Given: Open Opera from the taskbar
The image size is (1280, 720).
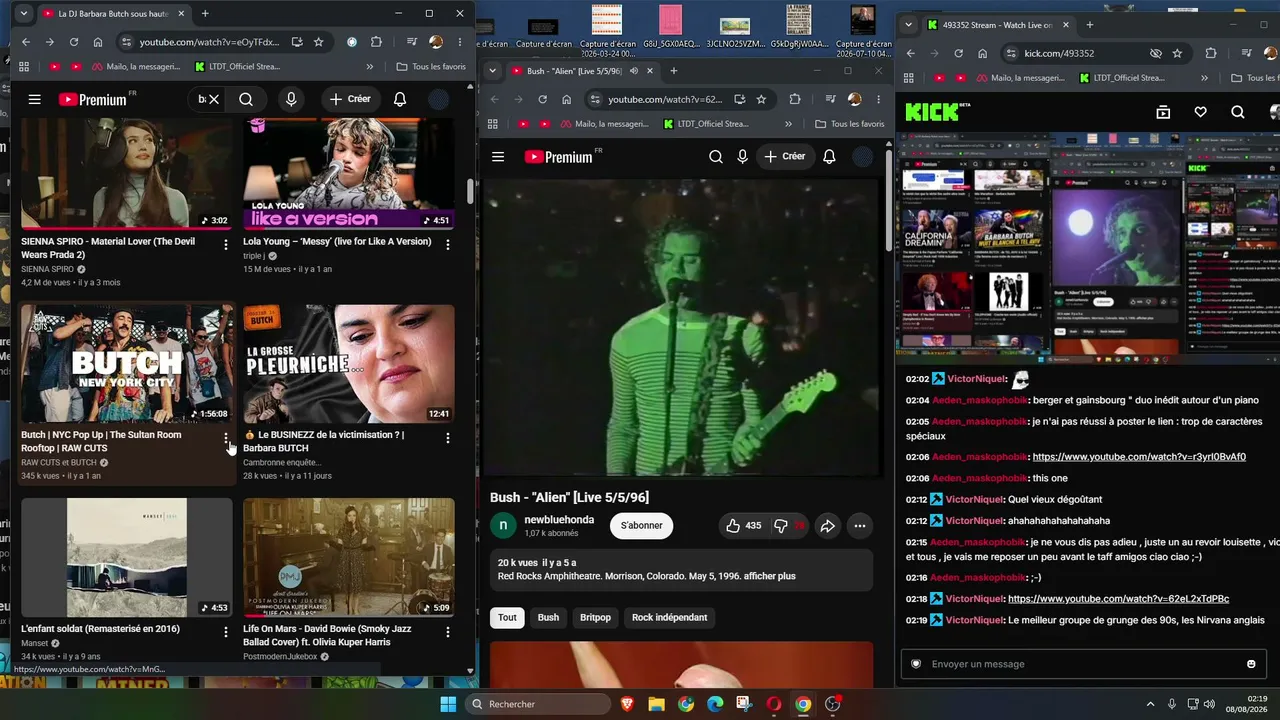Looking at the screenshot, I should click(x=773, y=704).
